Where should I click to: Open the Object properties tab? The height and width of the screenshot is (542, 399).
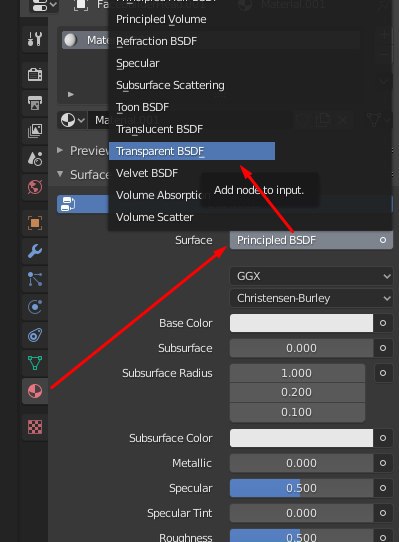[x=35, y=223]
